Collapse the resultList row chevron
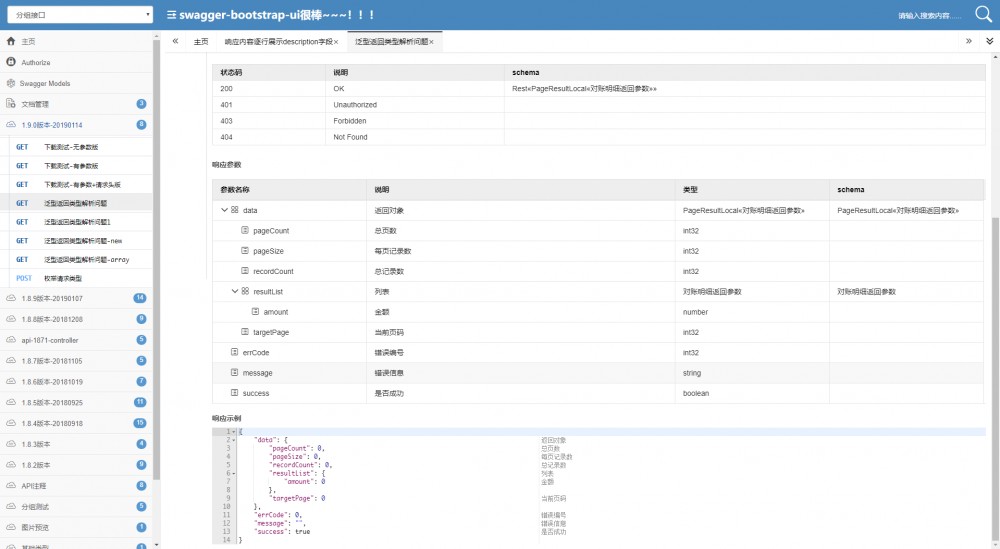Image resolution: width=1000 pixels, height=549 pixels. (x=235, y=291)
